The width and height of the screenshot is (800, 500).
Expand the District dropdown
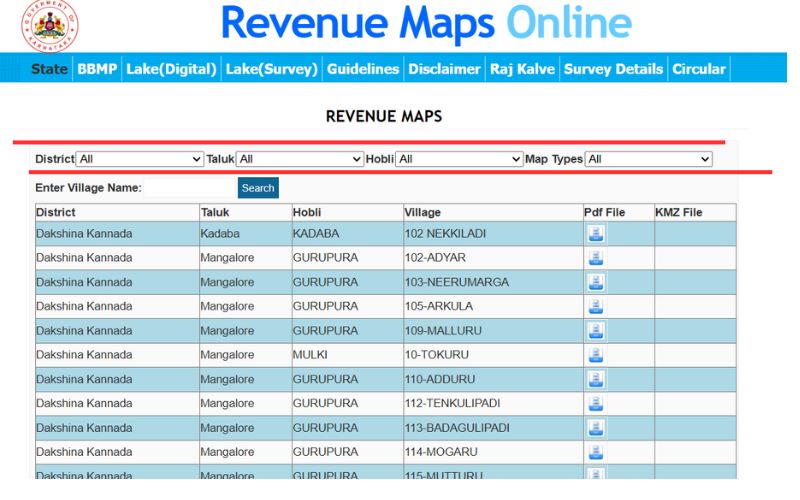(140, 159)
